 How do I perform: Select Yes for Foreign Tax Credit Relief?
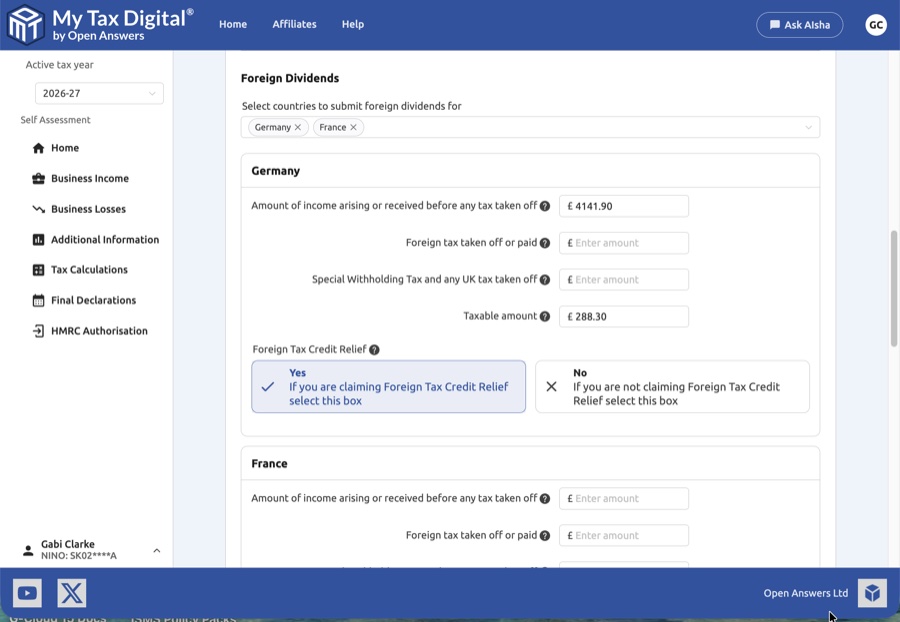click(388, 387)
